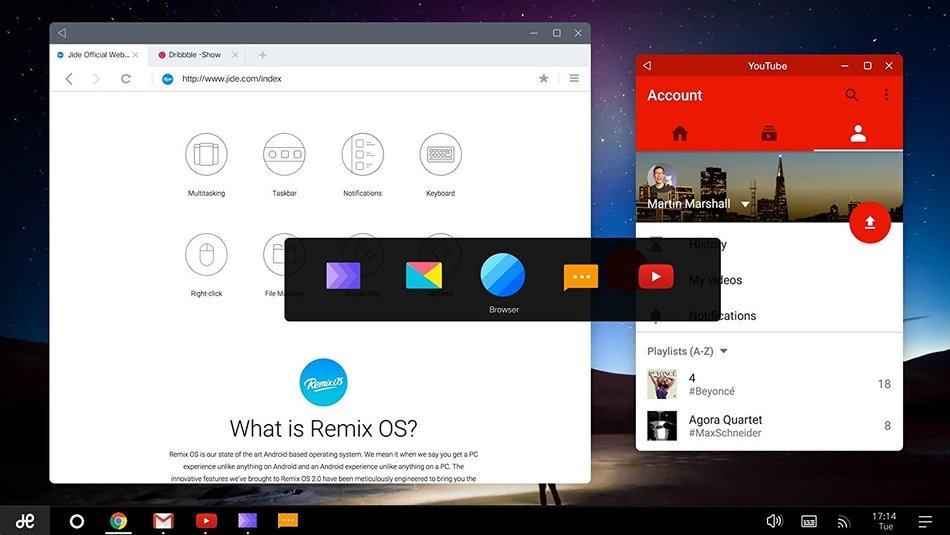Image resolution: width=950 pixels, height=535 pixels.
Task: Select purple arrows app in switcher
Action: (343, 276)
